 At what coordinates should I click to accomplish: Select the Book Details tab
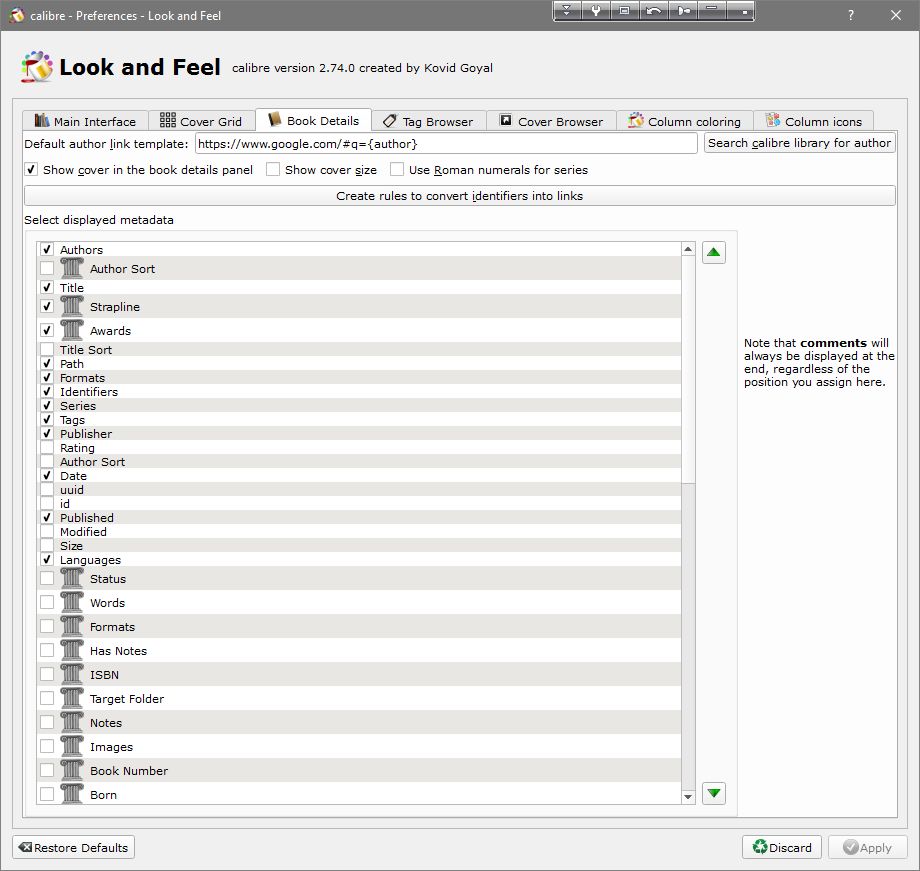point(313,120)
